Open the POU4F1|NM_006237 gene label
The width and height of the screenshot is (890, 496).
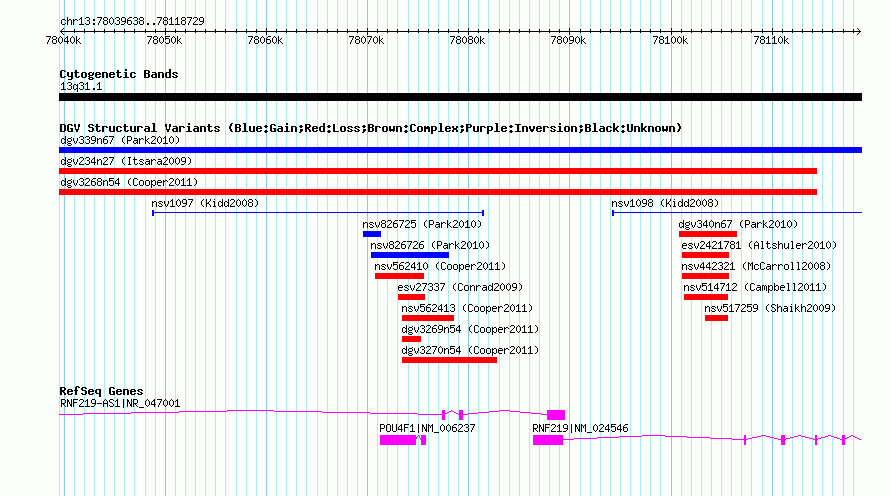tap(427, 428)
